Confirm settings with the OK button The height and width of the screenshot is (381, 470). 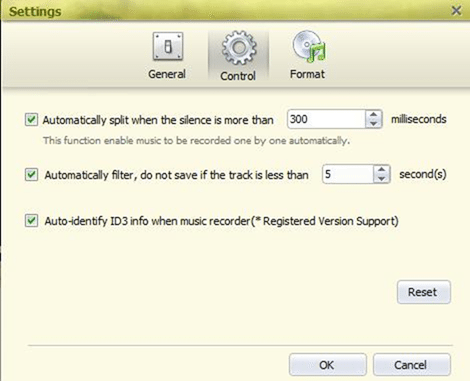pyautogui.click(x=328, y=365)
